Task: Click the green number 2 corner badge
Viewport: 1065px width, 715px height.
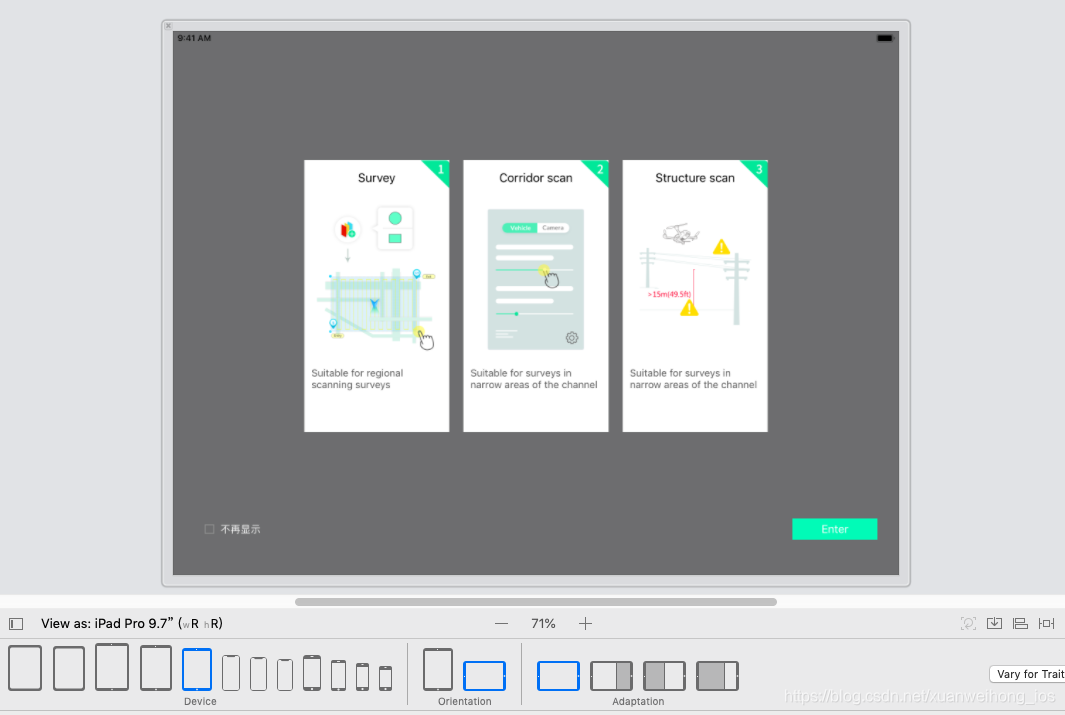Action: point(599,170)
